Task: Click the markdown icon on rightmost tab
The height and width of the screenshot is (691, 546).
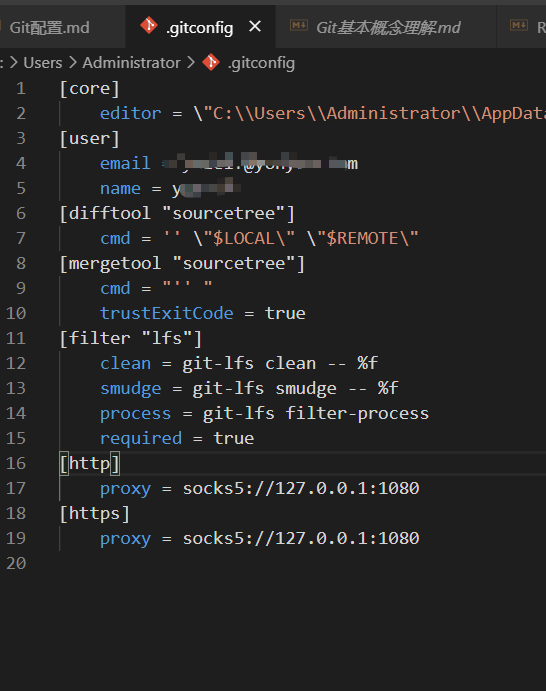Action: pos(519,26)
